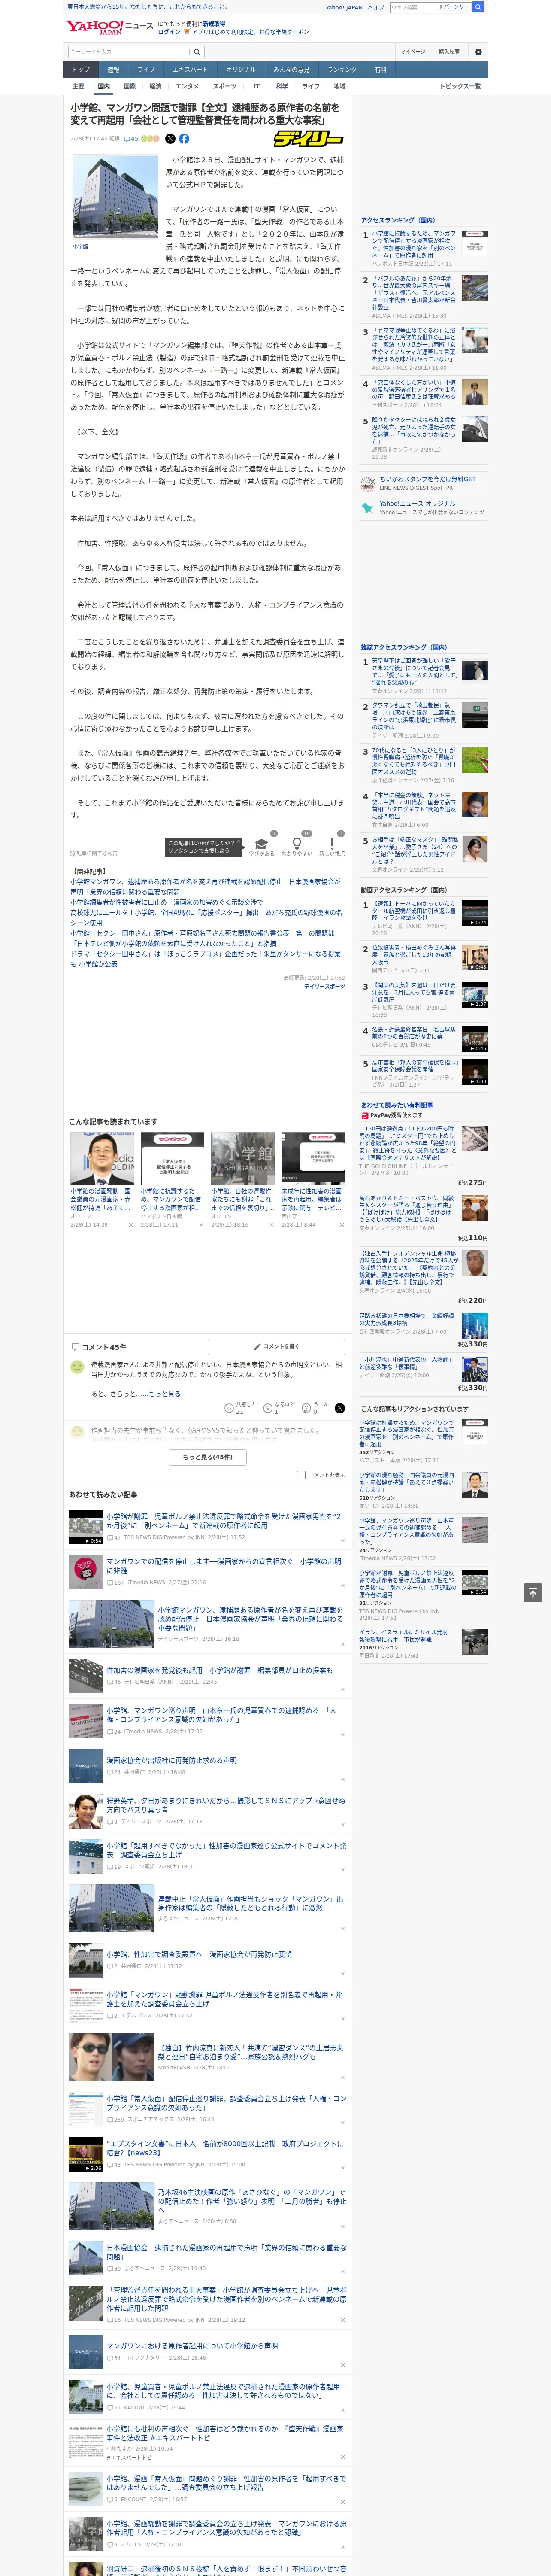Select the みんなの意見 tab
Viewport: 551px width, 2576px height.
point(291,70)
